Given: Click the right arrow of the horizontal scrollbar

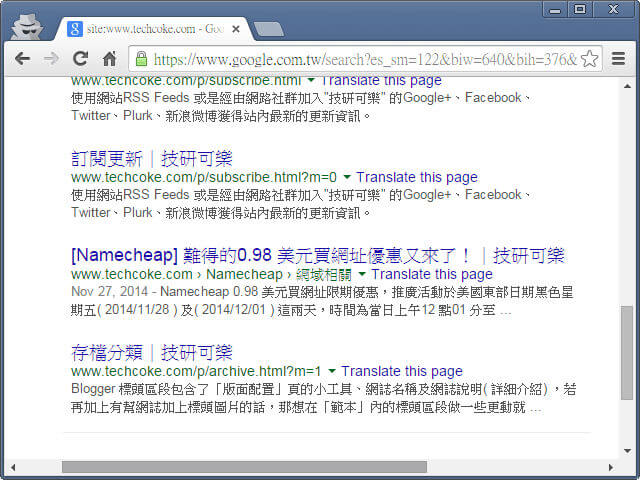Looking at the screenshot, I should [611, 467].
